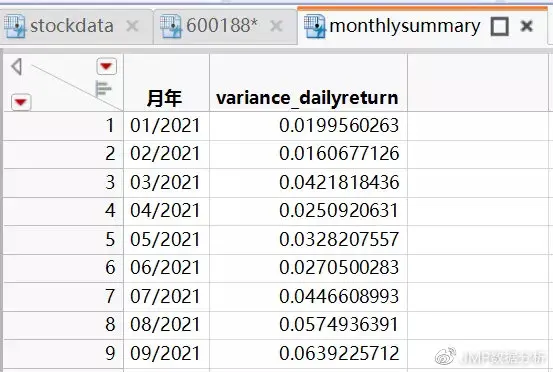This screenshot has height=372, width=553.
Task: Click the cell 05/2021
Action: tap(165, 239)
